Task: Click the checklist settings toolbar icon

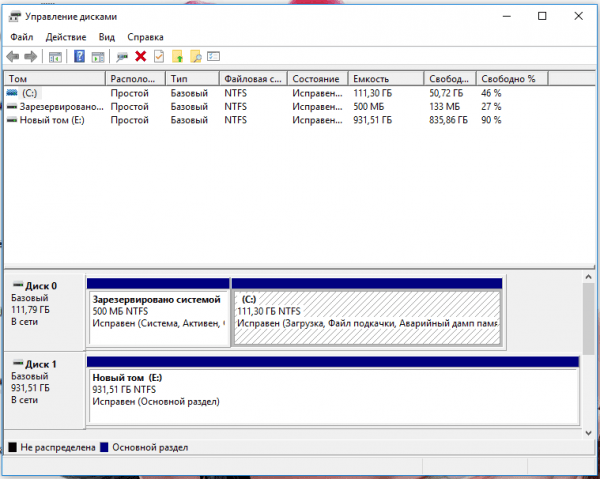Action: tap(214, 57)
